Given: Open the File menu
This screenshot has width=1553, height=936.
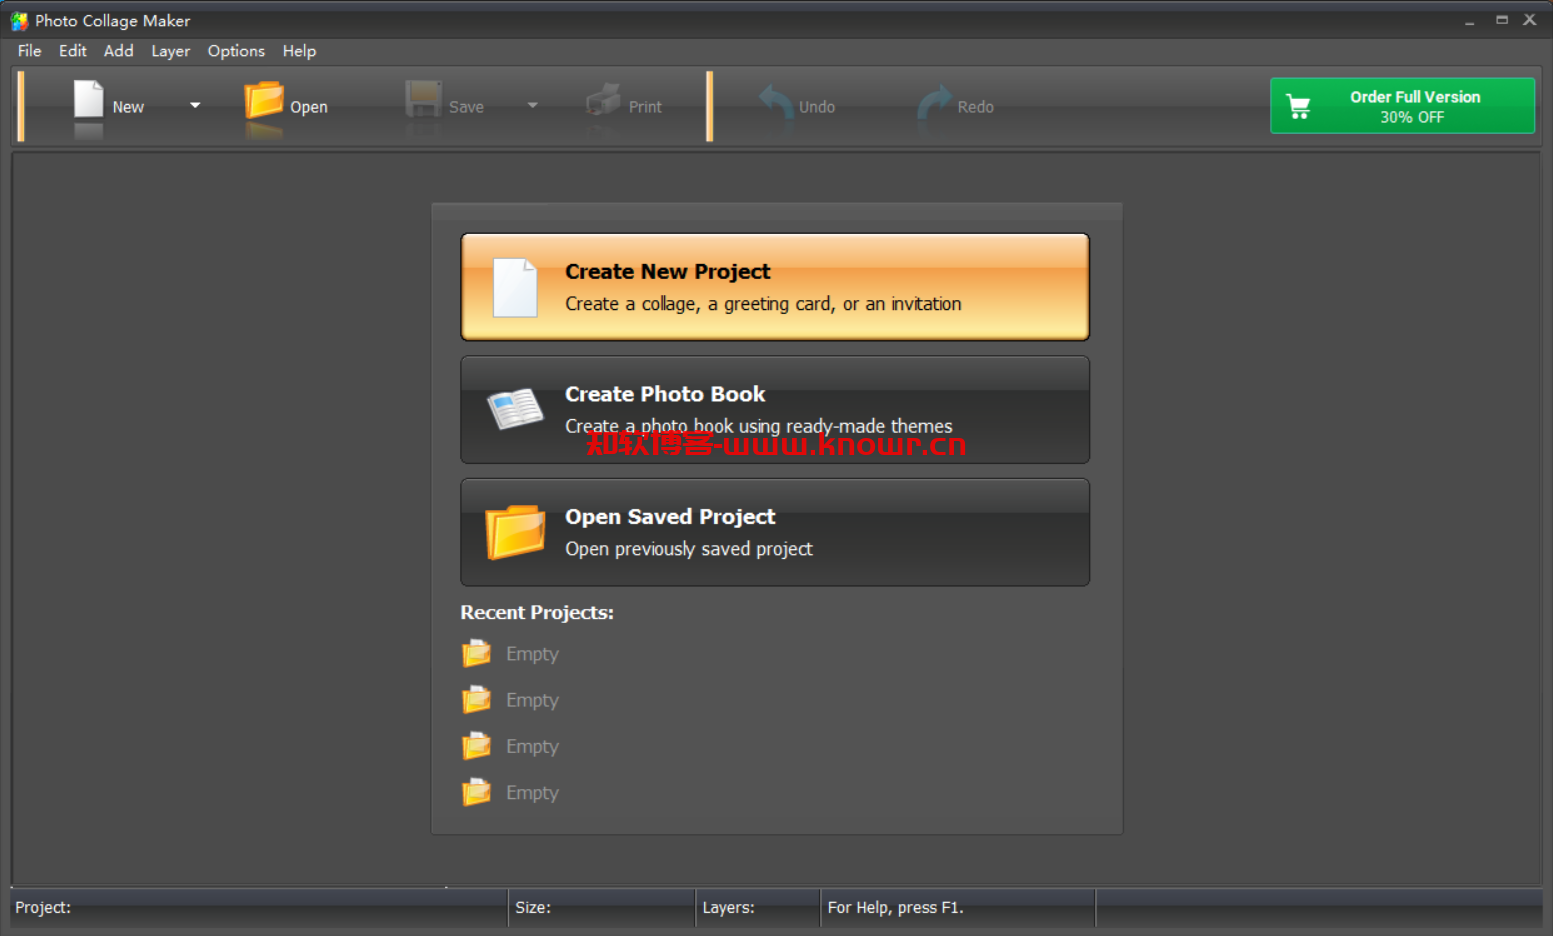Looking at the screenshot, I should [x=30, y=51].
